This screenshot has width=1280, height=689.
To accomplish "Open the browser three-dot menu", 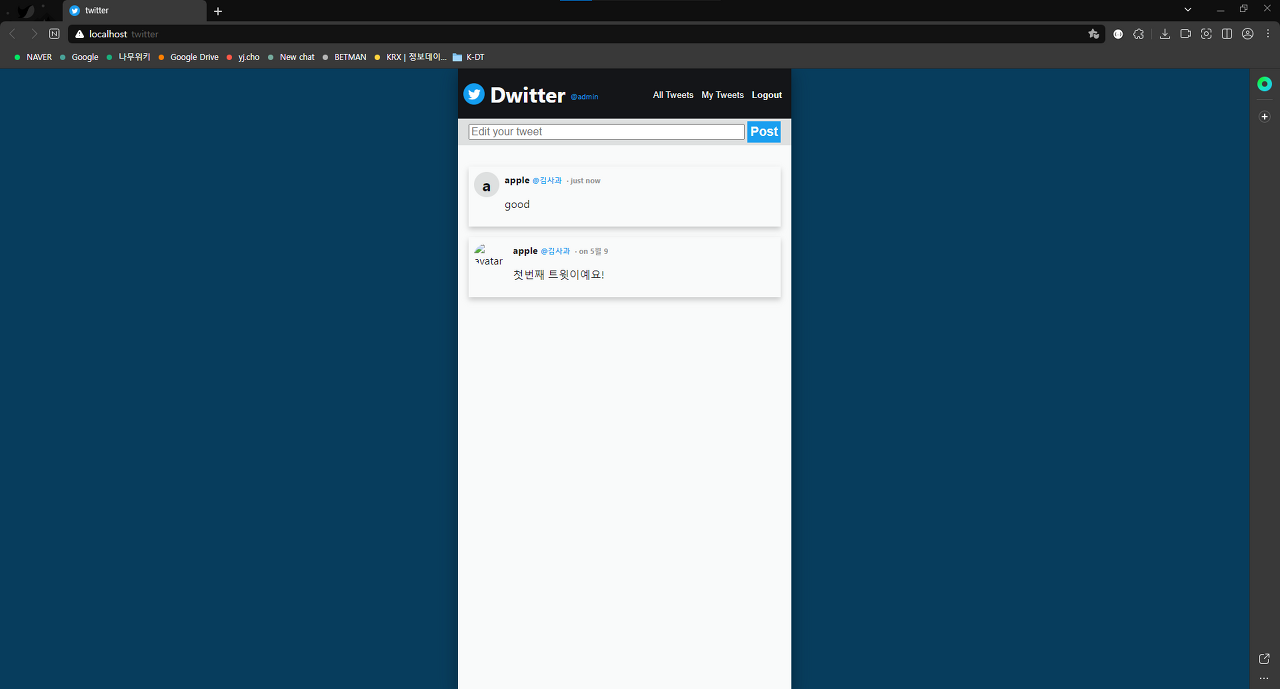I will coord(1268,34).
